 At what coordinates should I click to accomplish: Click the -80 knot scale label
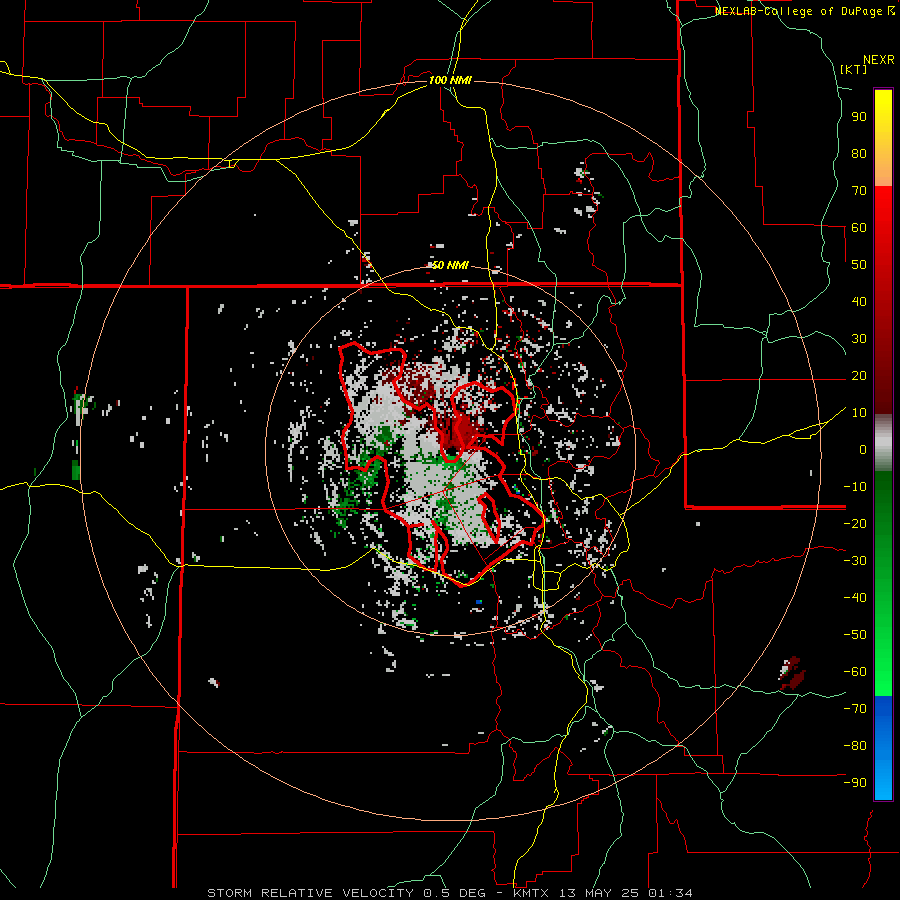(x=855, y=746)
